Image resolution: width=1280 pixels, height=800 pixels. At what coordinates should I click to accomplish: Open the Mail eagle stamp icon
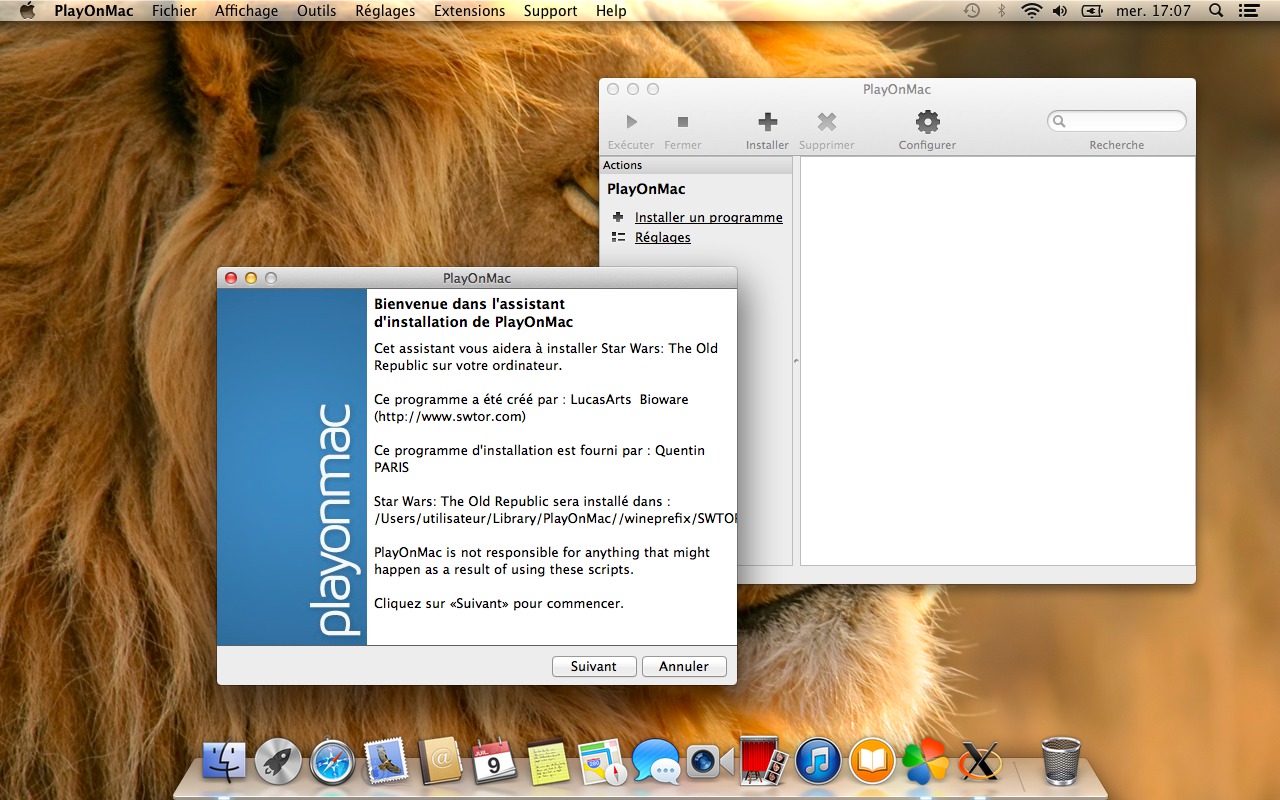tap(386, 762)
